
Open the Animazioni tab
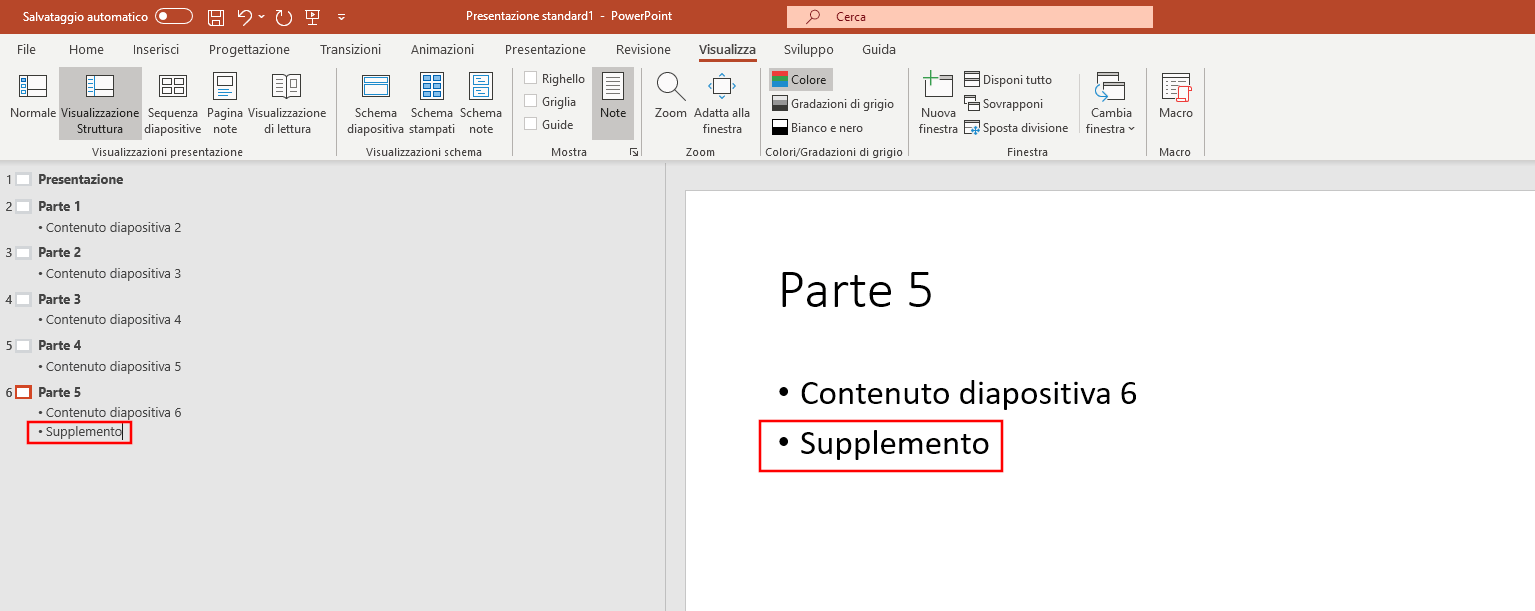click(x=442, y=49)
